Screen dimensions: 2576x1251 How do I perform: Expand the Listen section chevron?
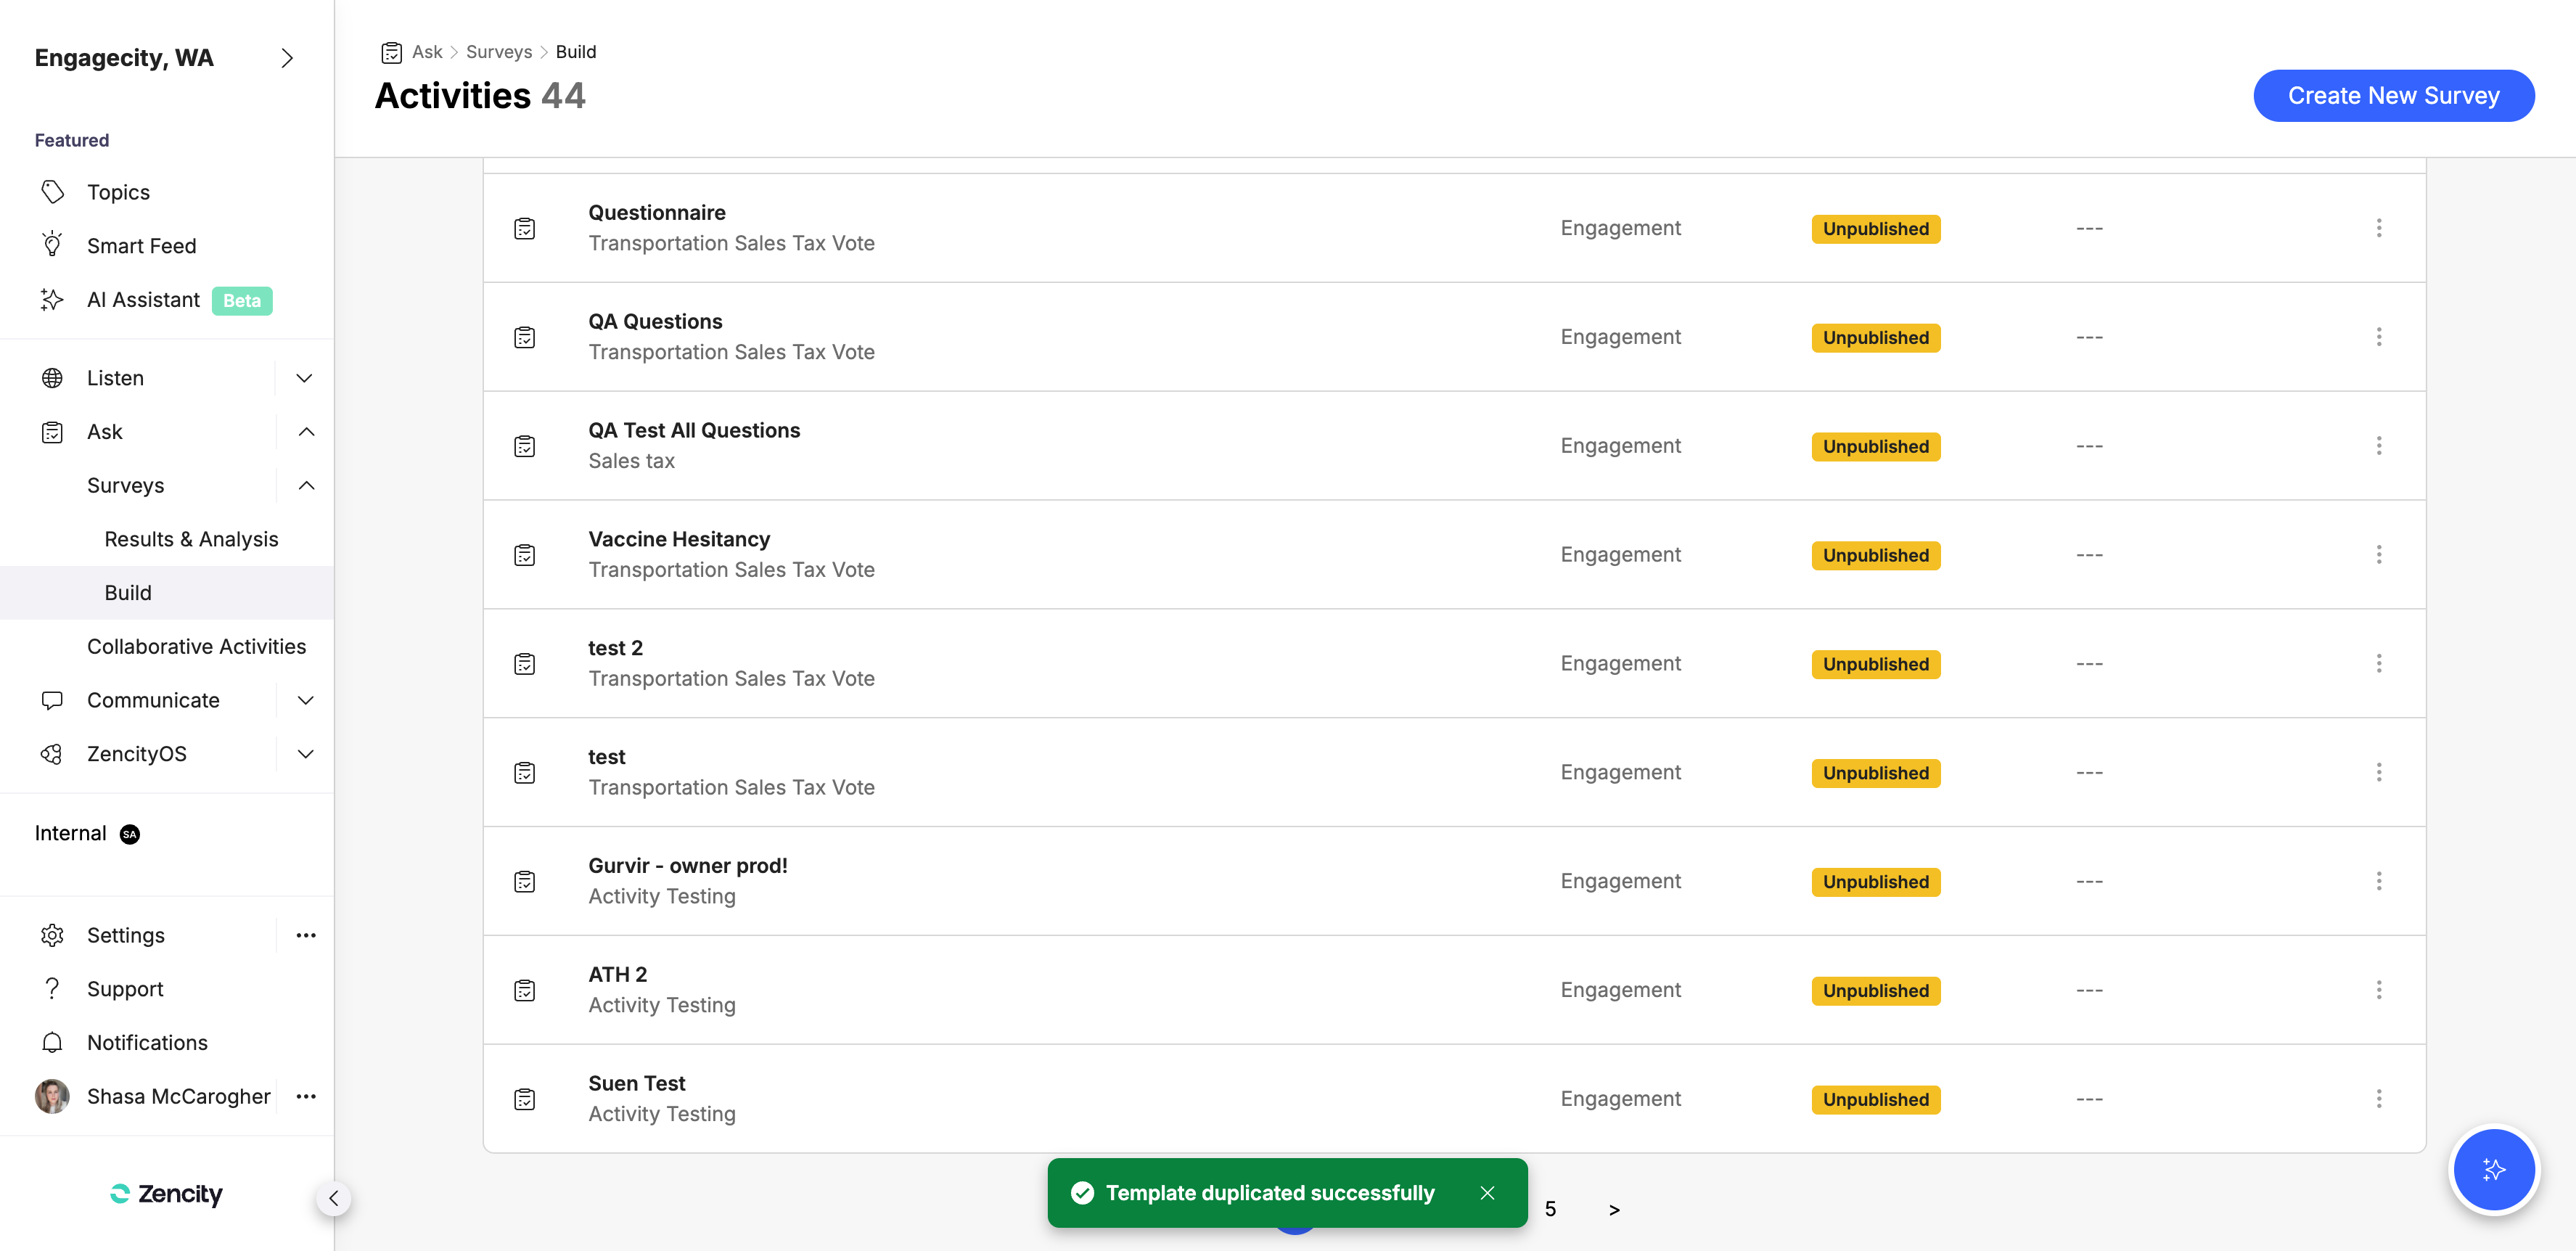pos(305,378)
